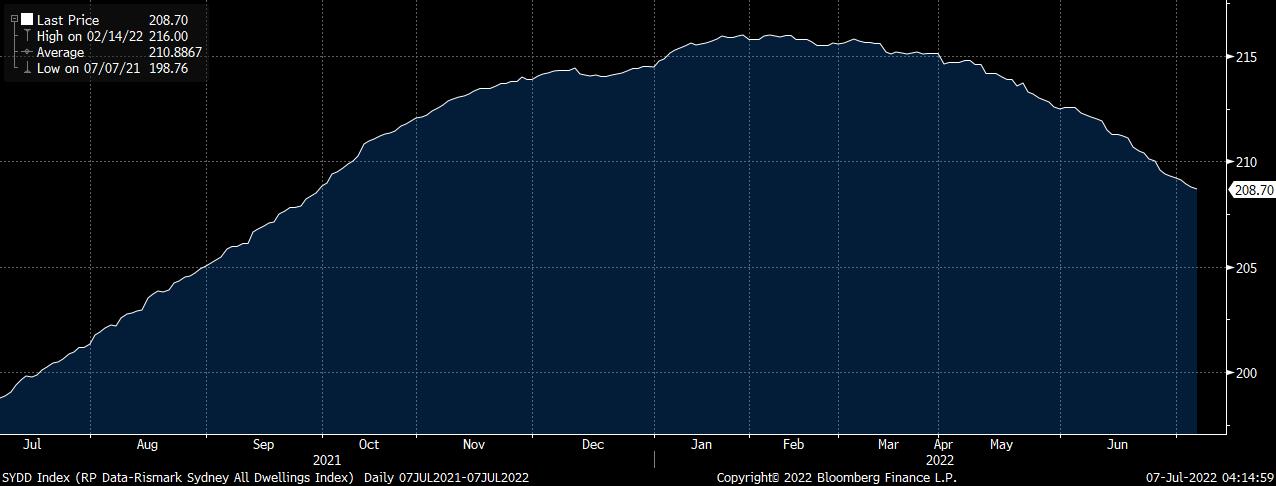Image resolution: width=1276 pixels, height=486 pixels.
Task: Click the 215 label on the price axis
Action: coord(1247,57)
